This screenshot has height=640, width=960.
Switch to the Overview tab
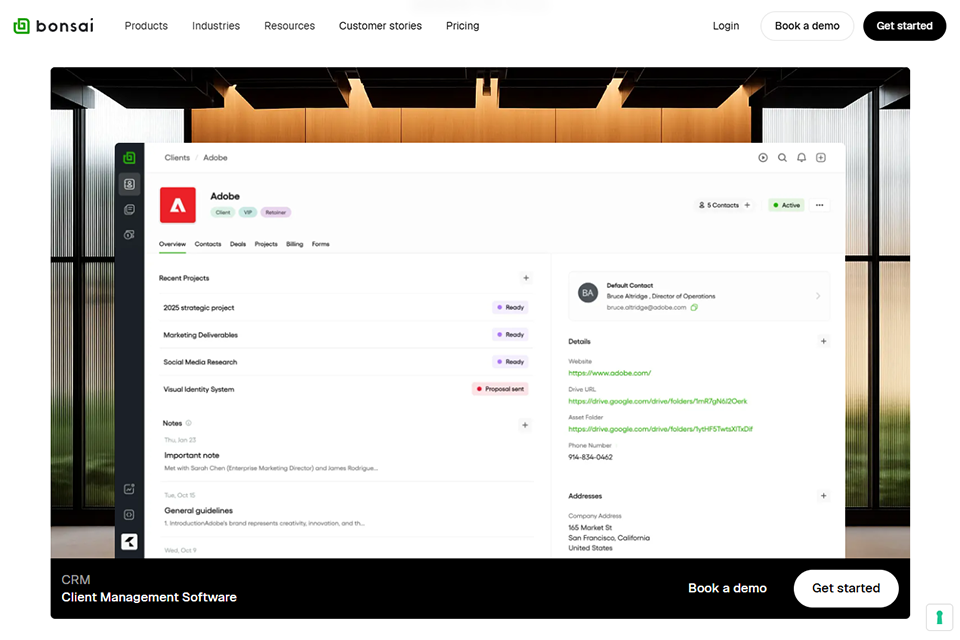[x=172, y=244]
